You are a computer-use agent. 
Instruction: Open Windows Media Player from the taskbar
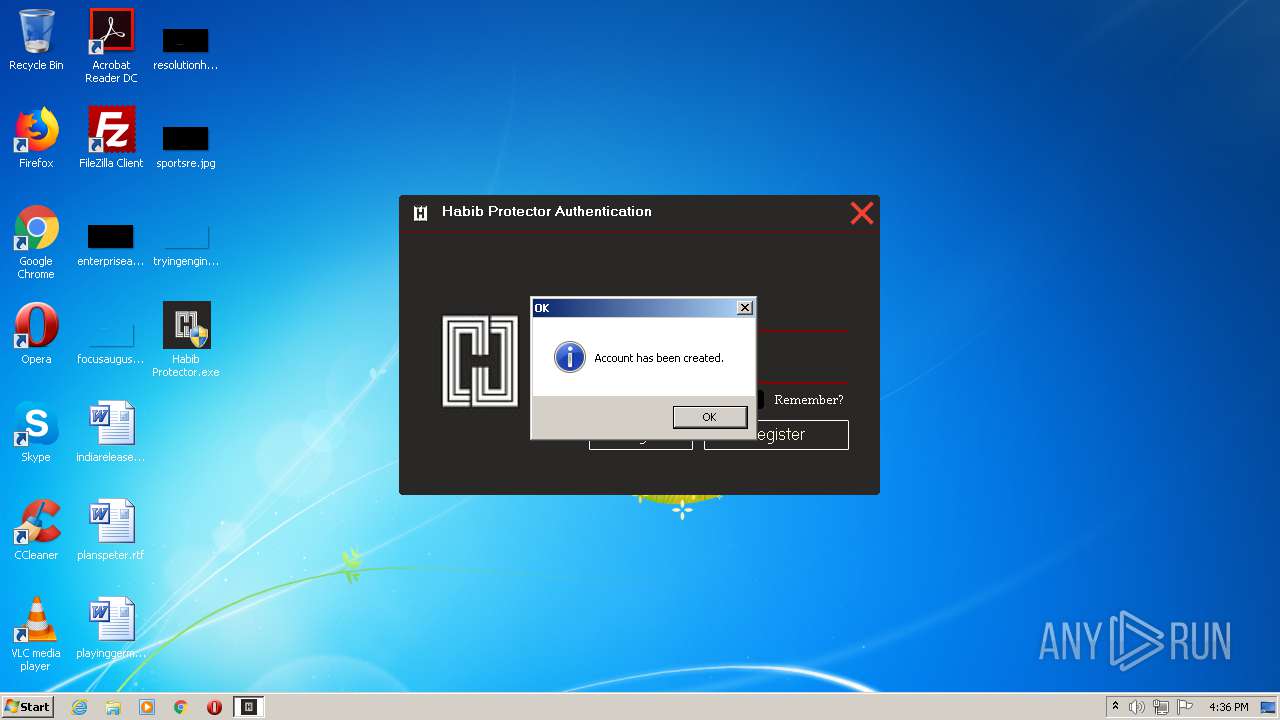[147, 707]
